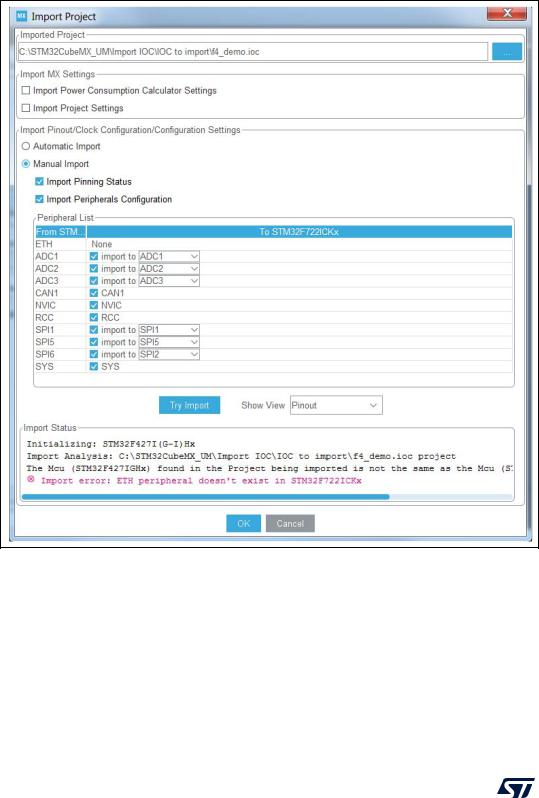Uncheck Import Peripherals Configuration
The image size is (539, 798).
pyautogui.click(x=39, y=199)
